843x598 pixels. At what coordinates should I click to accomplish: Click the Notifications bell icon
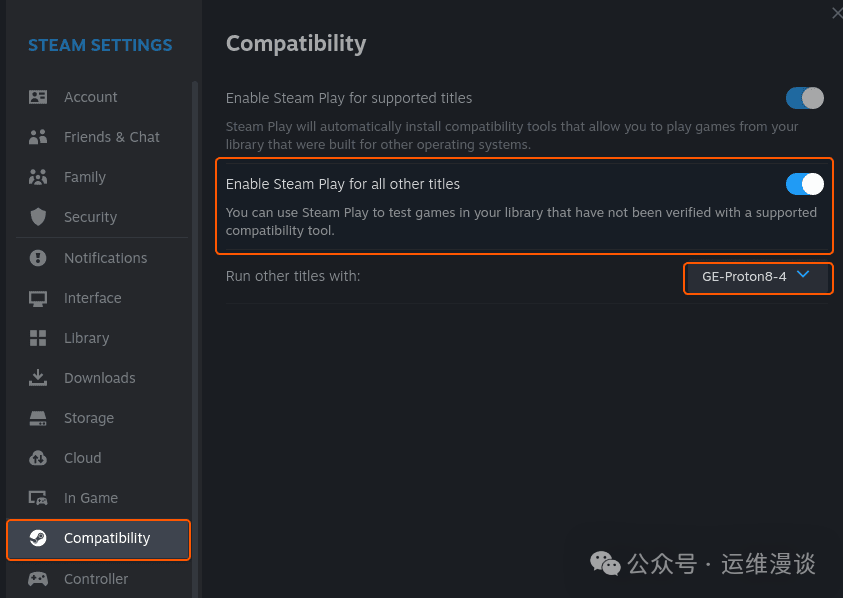(37, 258)
